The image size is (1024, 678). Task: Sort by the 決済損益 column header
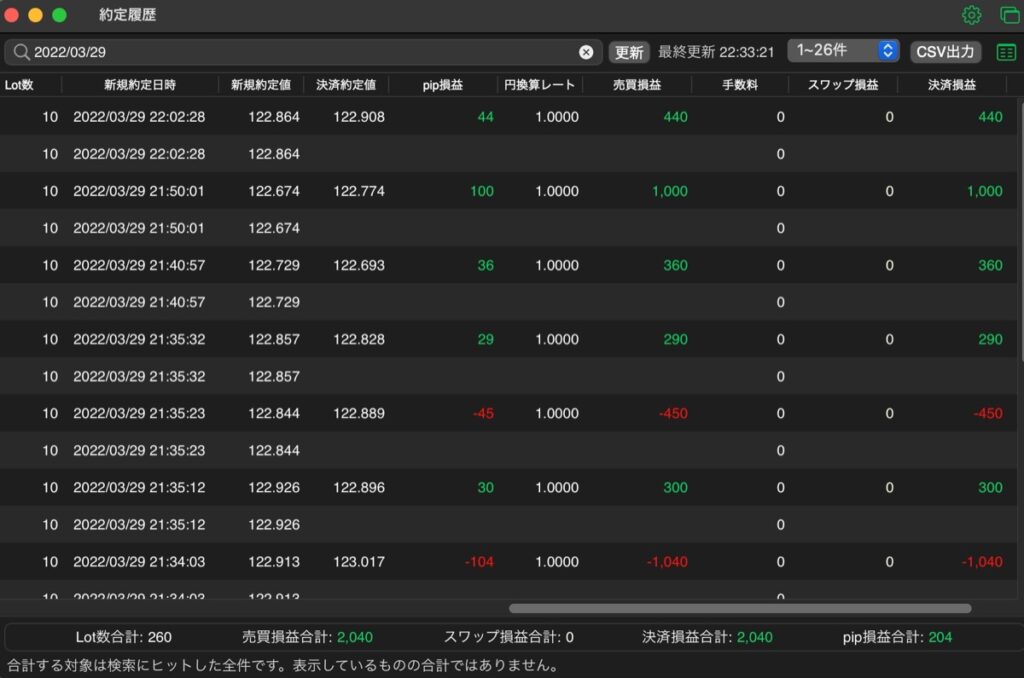click(952, 85)
